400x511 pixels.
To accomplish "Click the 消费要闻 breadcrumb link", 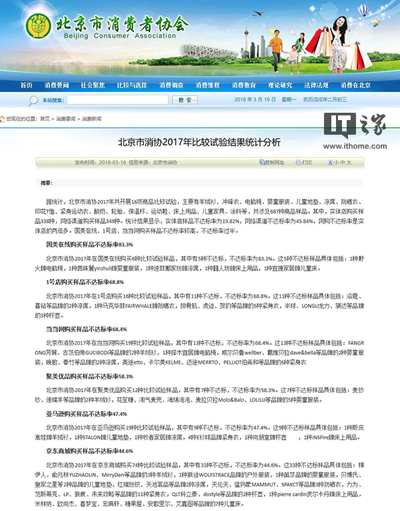I will pyautogui.click(x=66, y=119).
